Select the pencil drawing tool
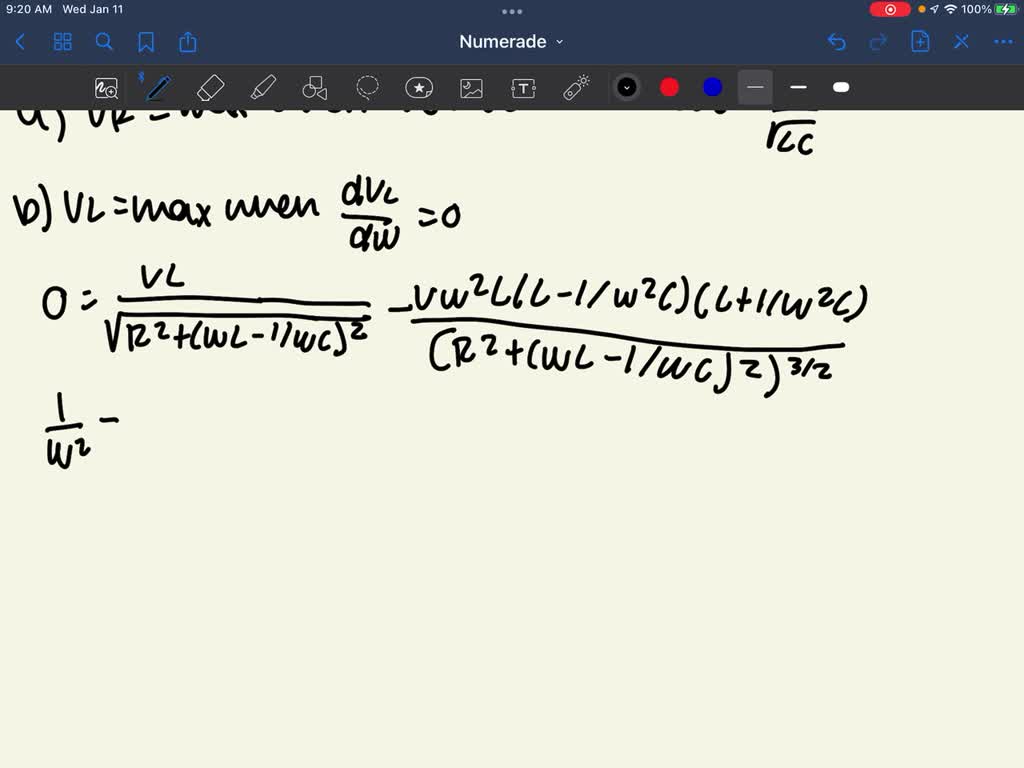 pyautogui.click(x=158, y=87)
